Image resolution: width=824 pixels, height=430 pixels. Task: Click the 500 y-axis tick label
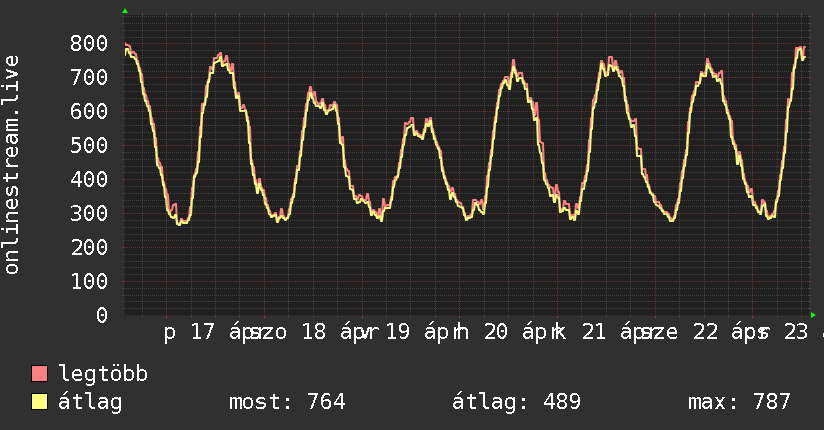pyautogui.click(x=90, y=145)
